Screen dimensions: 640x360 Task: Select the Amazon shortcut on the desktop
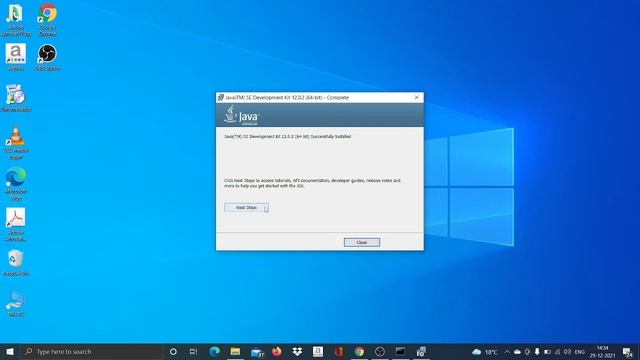tap(16, 58)
